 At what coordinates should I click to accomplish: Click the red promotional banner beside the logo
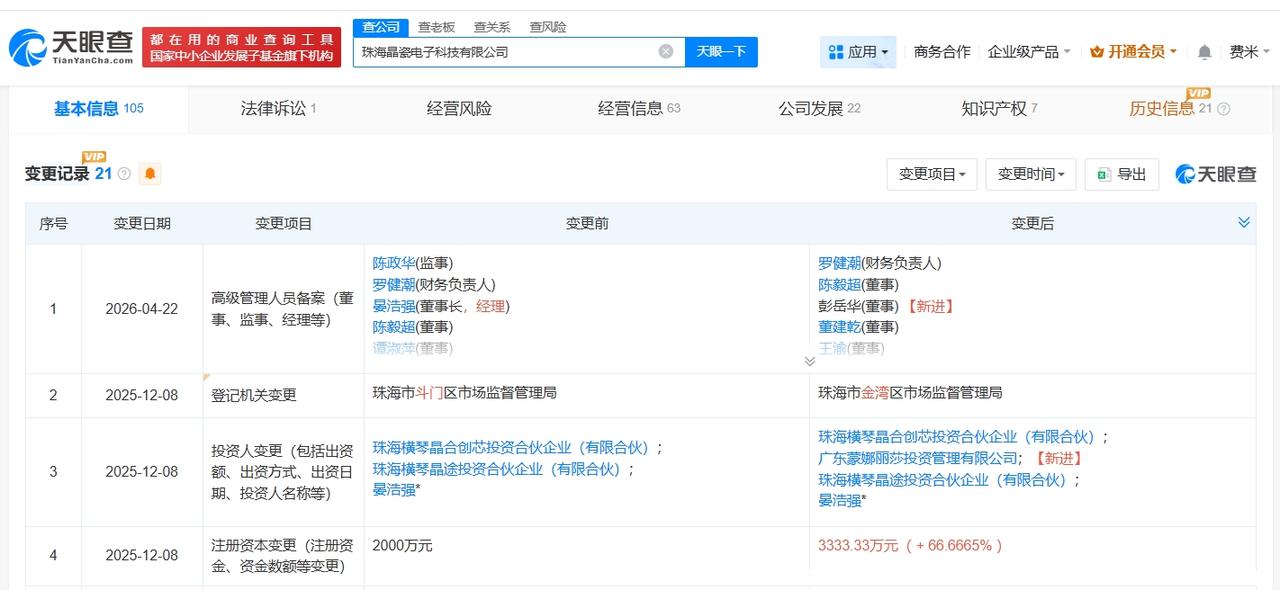pyautogui.click(x=242, y=47)
